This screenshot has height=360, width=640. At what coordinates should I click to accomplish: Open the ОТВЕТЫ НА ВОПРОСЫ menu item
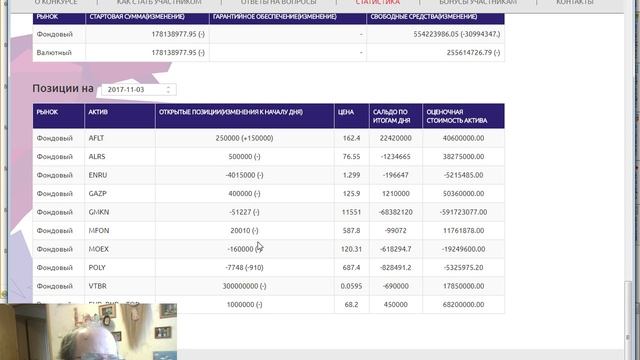[x=278, y=2]
